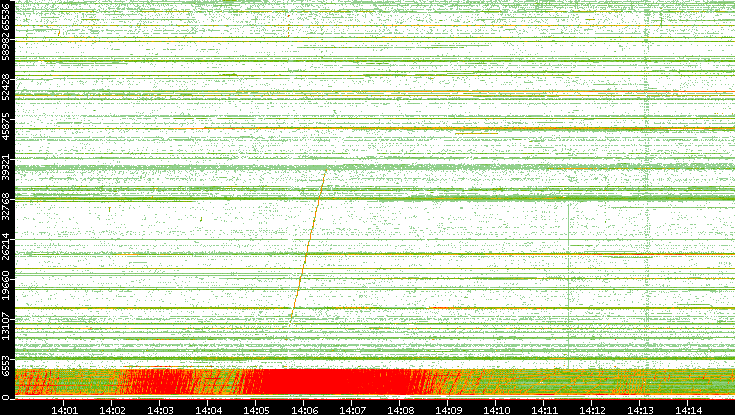Viewport: 735px width, 415px height.
Task: Click the orange horizontal band near 45875
Action: click(400, 129)
